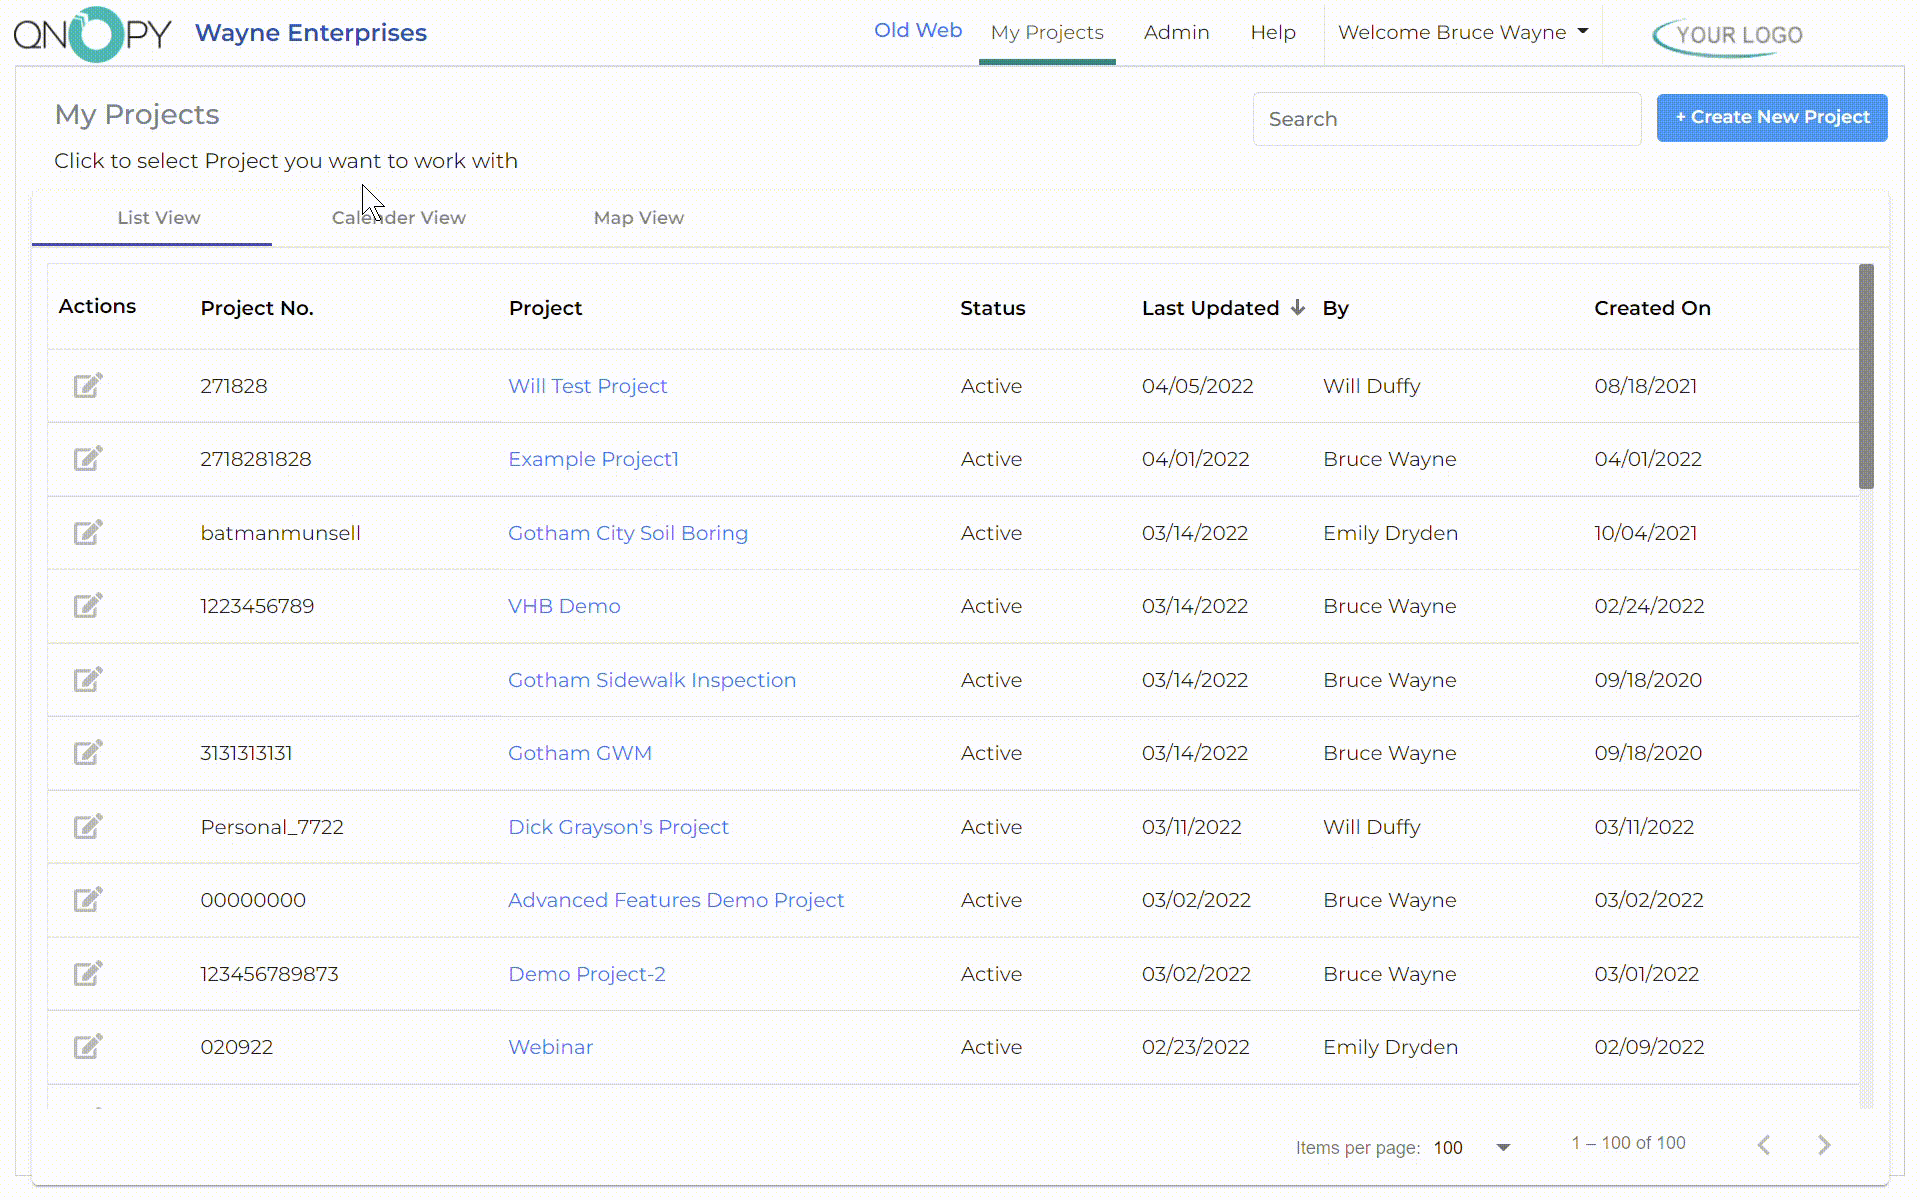Click Create New Project button
1920x1200 pixels.
tap(1772, 117)
